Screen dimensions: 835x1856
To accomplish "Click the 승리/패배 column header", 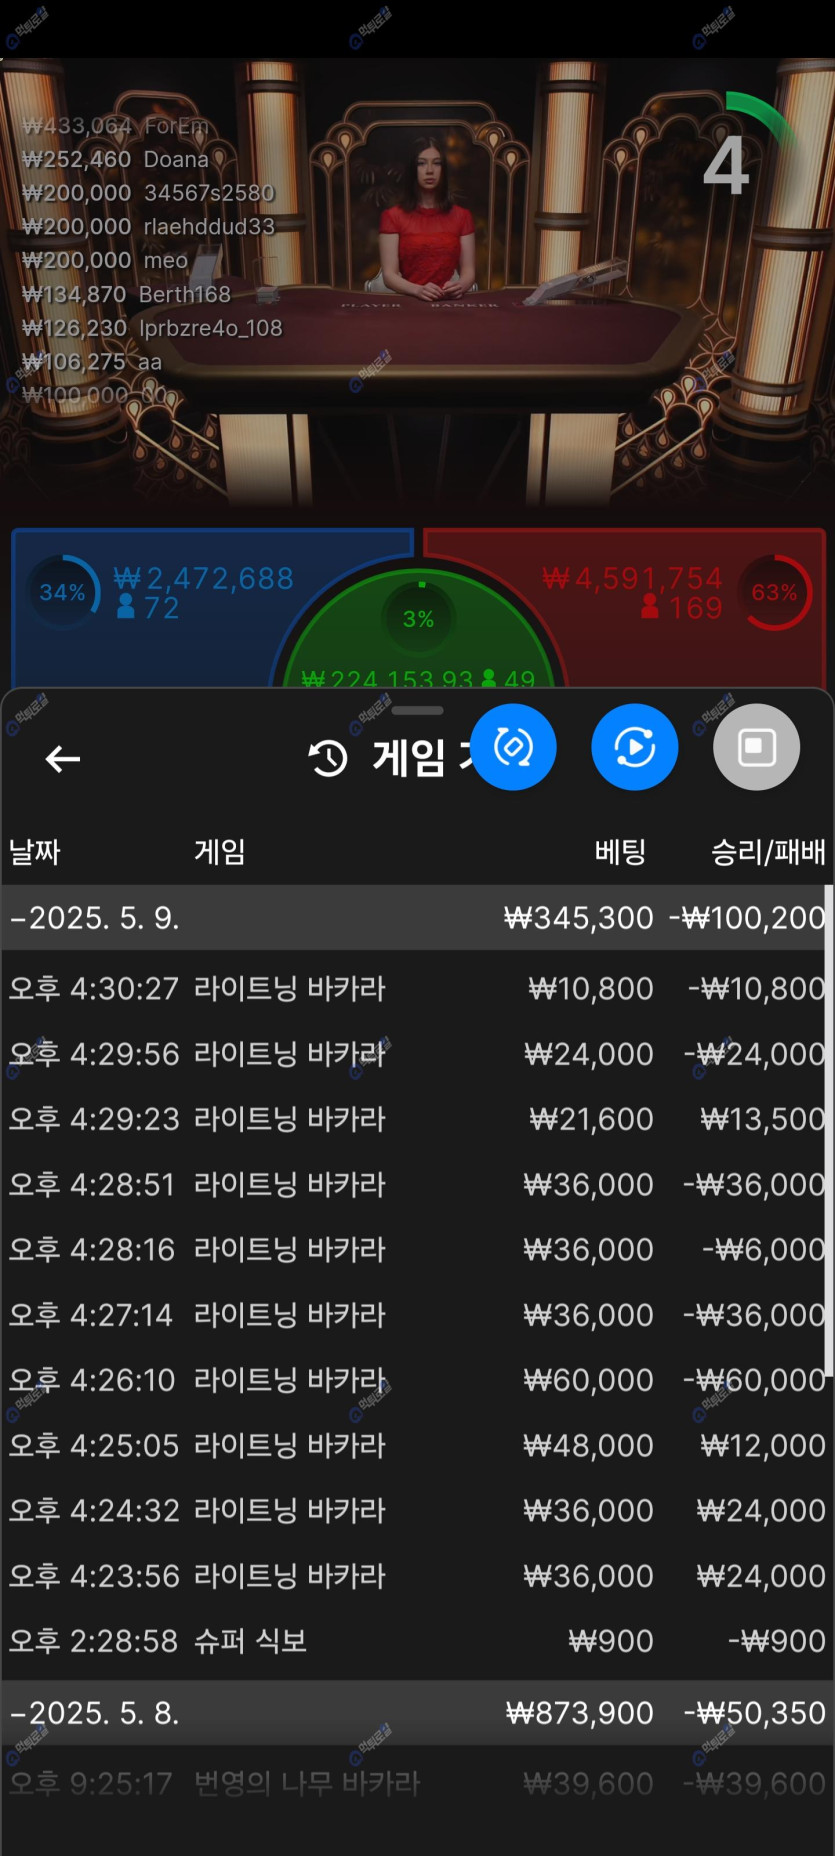I will coord(767,852).
